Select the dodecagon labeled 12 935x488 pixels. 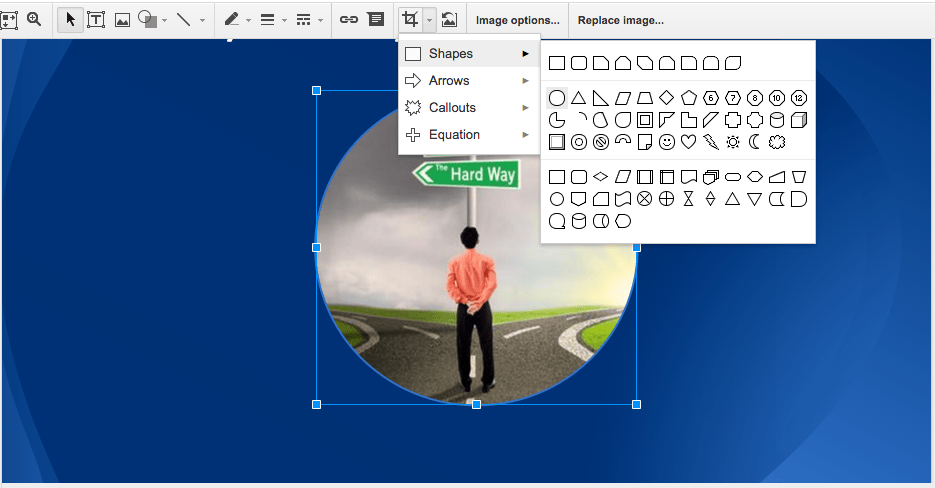[799, 98]
